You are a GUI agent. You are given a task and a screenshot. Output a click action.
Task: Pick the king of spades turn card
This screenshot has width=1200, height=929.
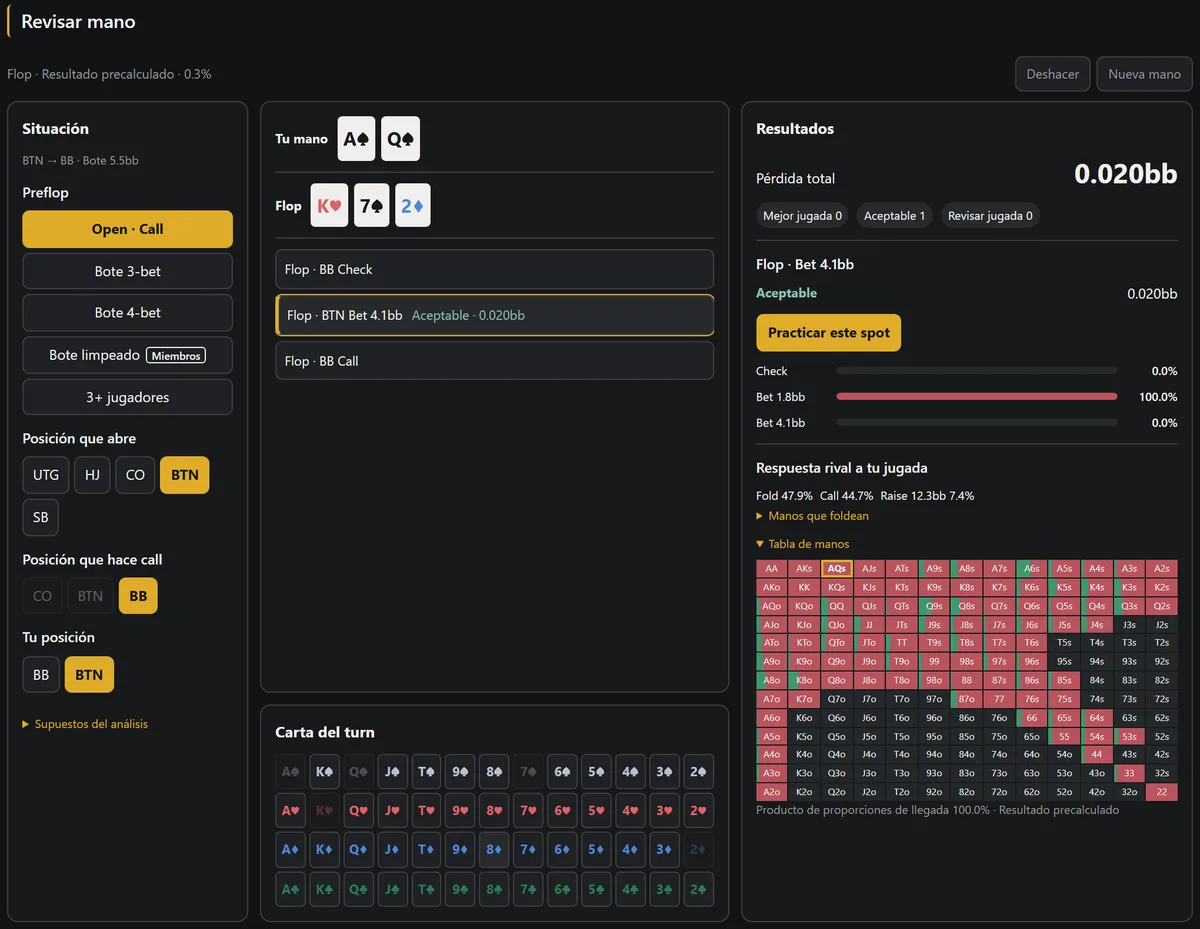(x=325, y=771)
